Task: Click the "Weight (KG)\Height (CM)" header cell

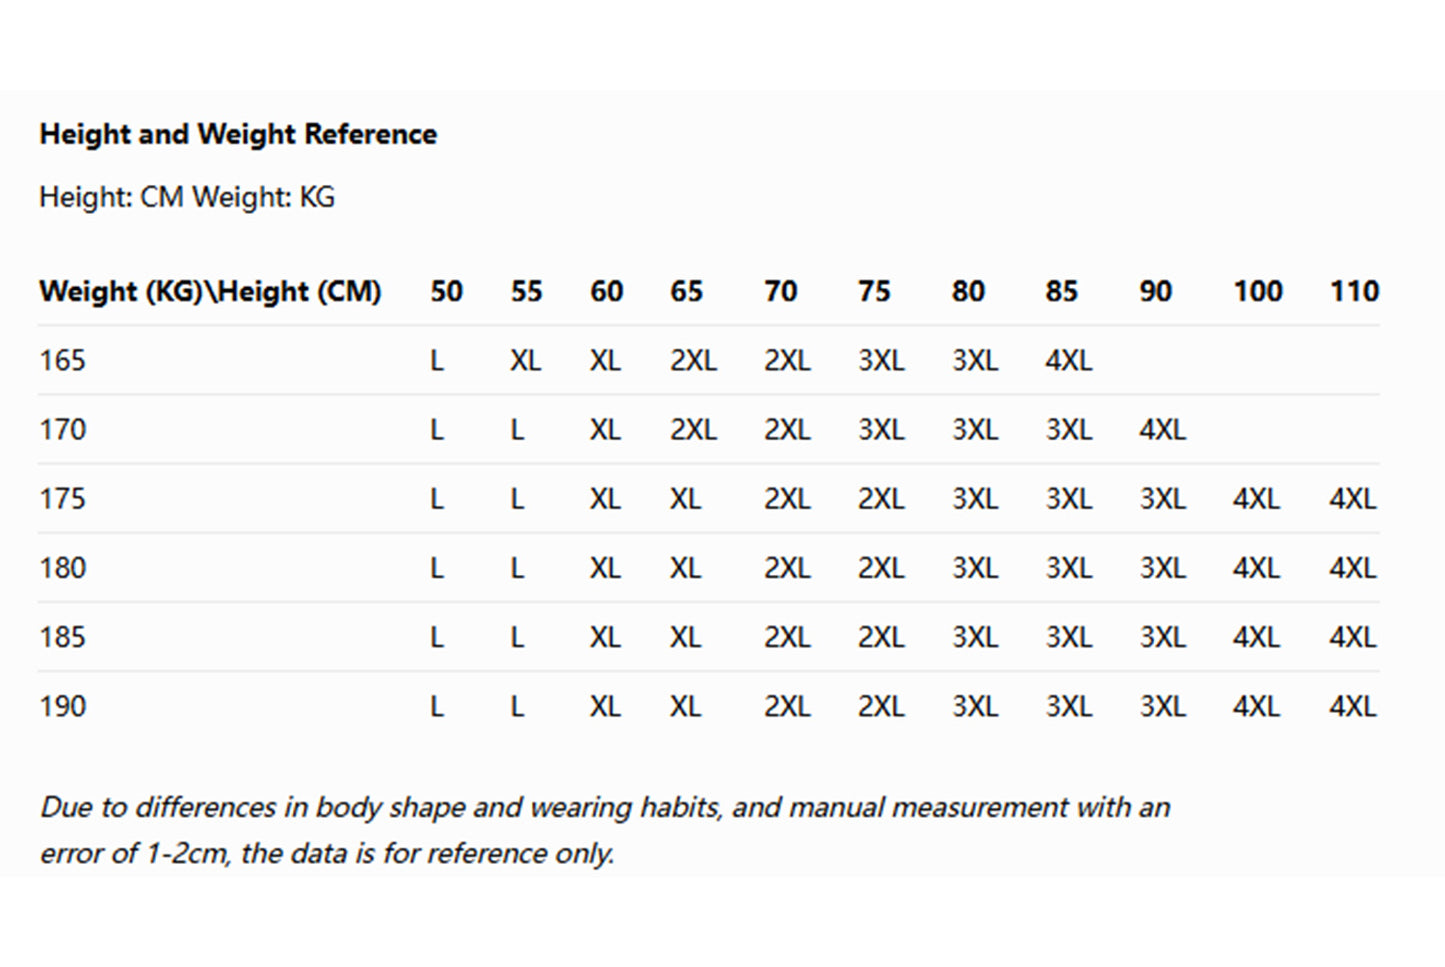Action: point(210,291)
